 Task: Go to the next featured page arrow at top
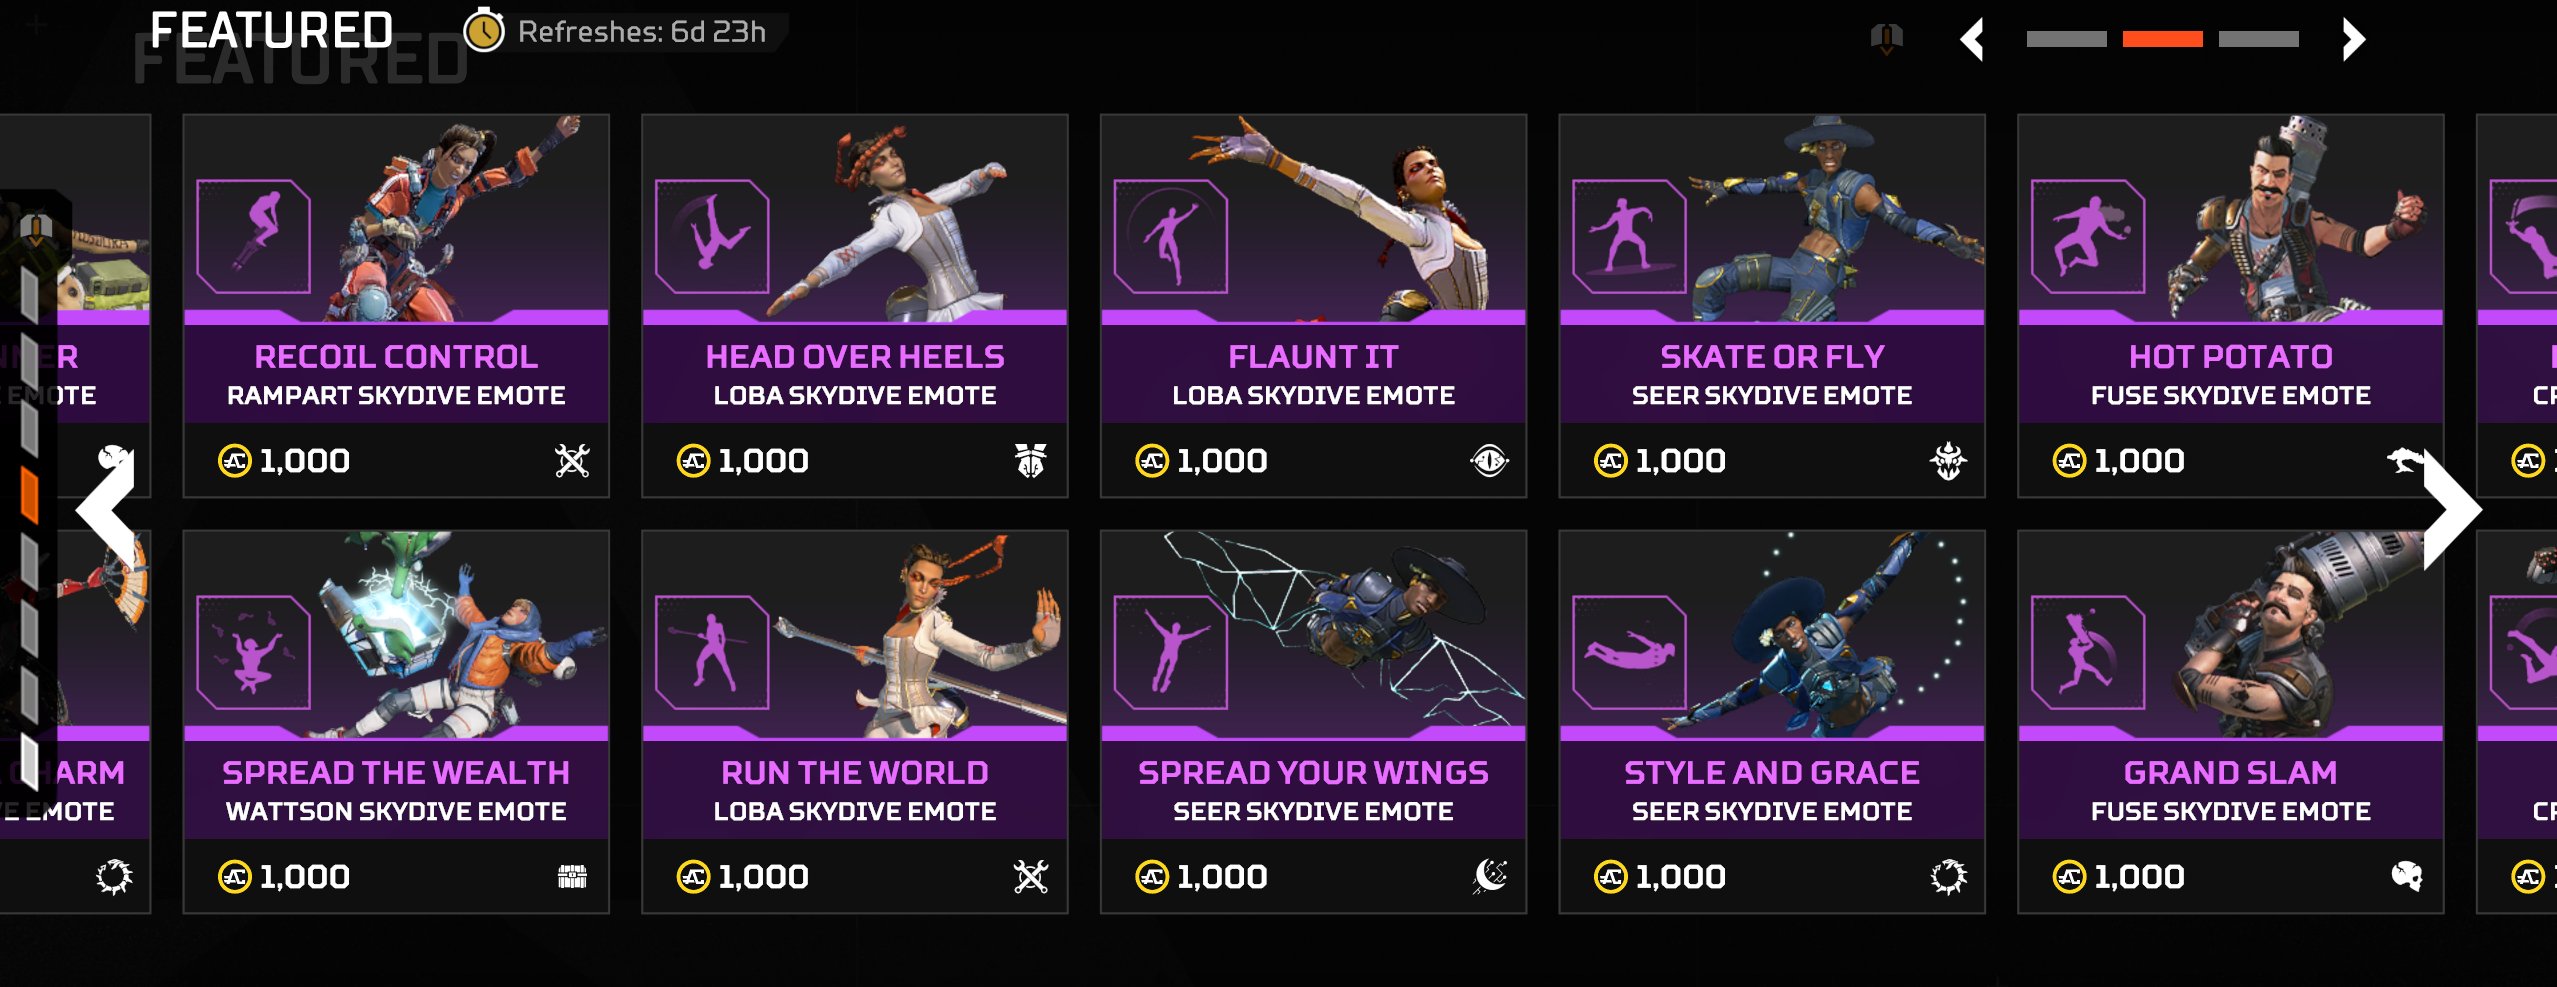pos(2353,40)
